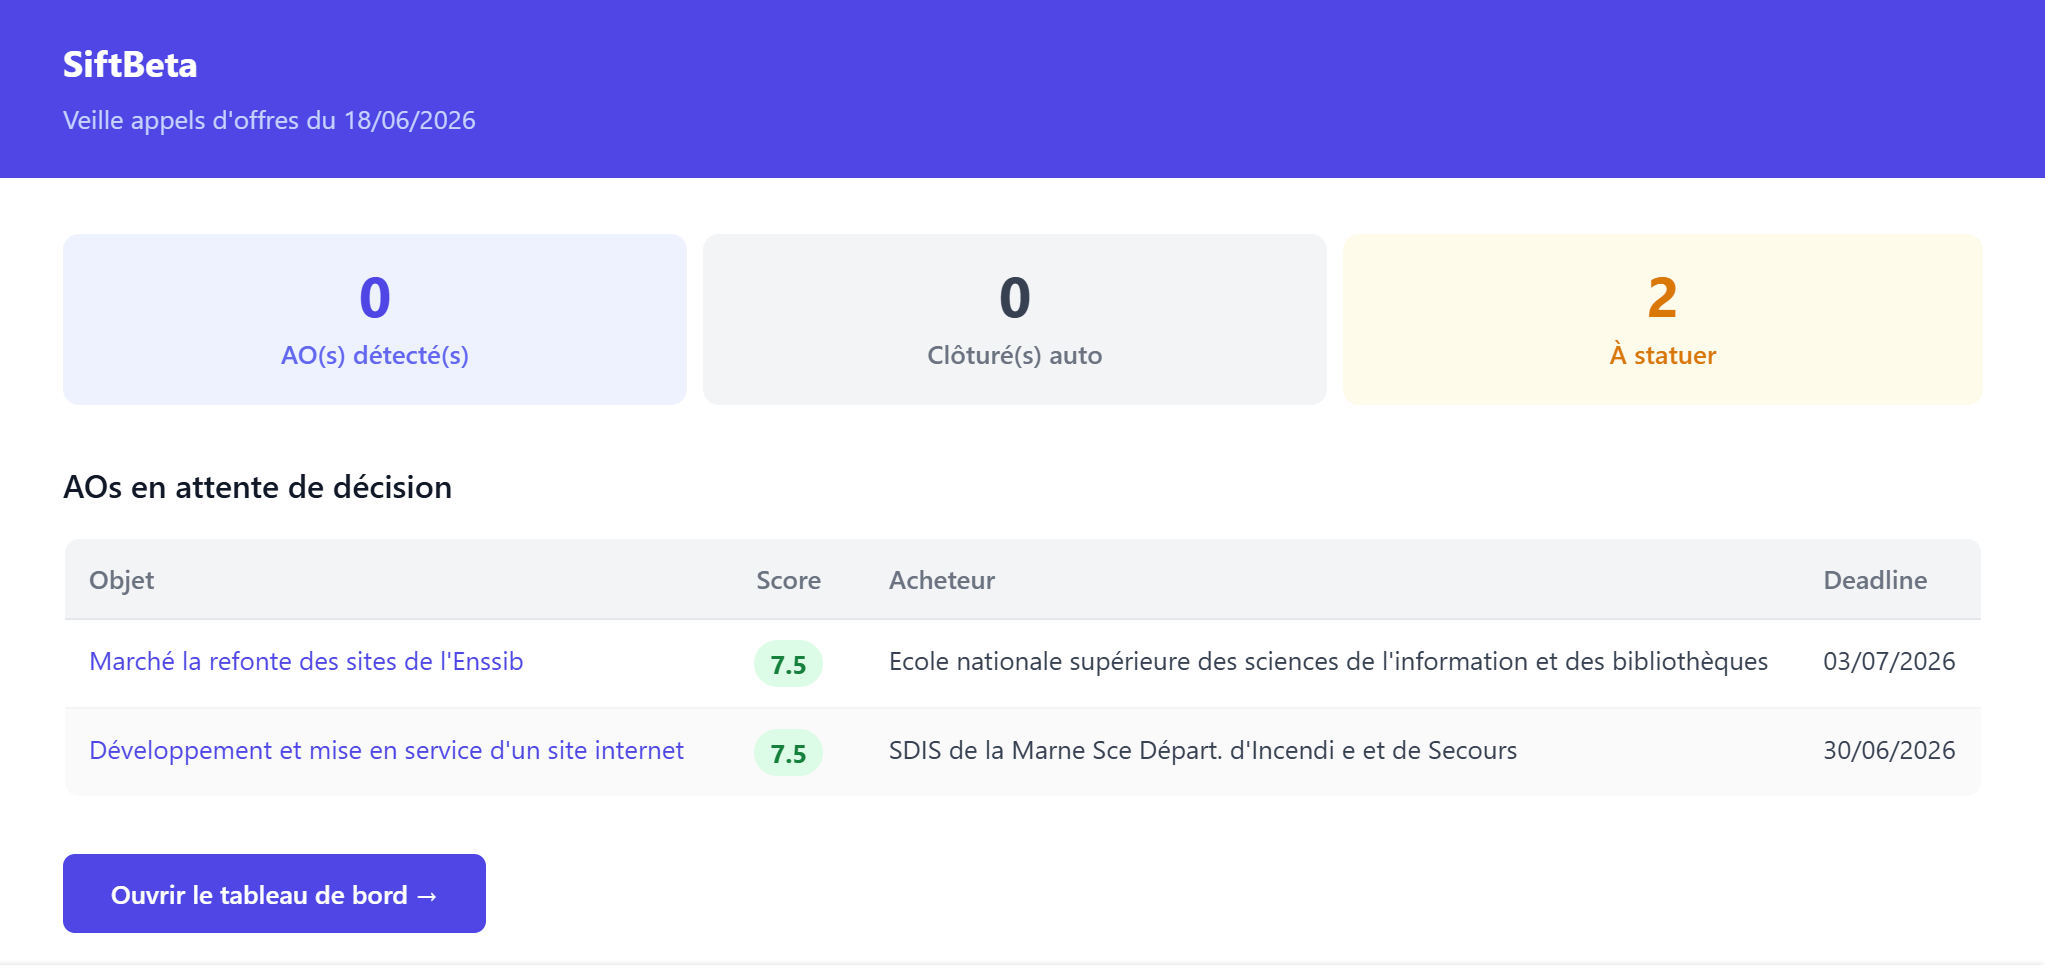
Task: Open the 'Ouvrir le tableau de bord' button
Action: [x=274, y=893]
